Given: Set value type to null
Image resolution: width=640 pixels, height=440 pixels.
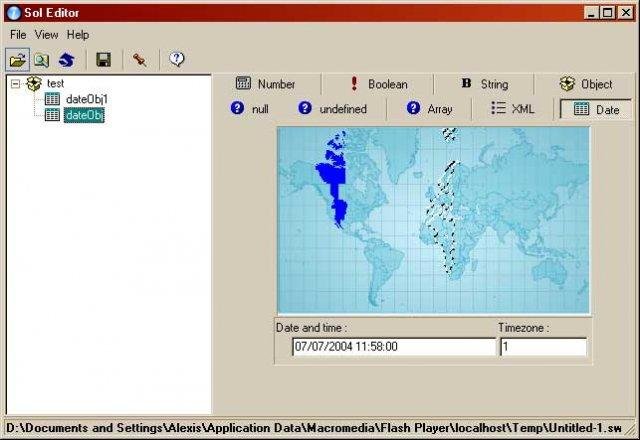Looking at the screenshot, I should tap(249, 109).
